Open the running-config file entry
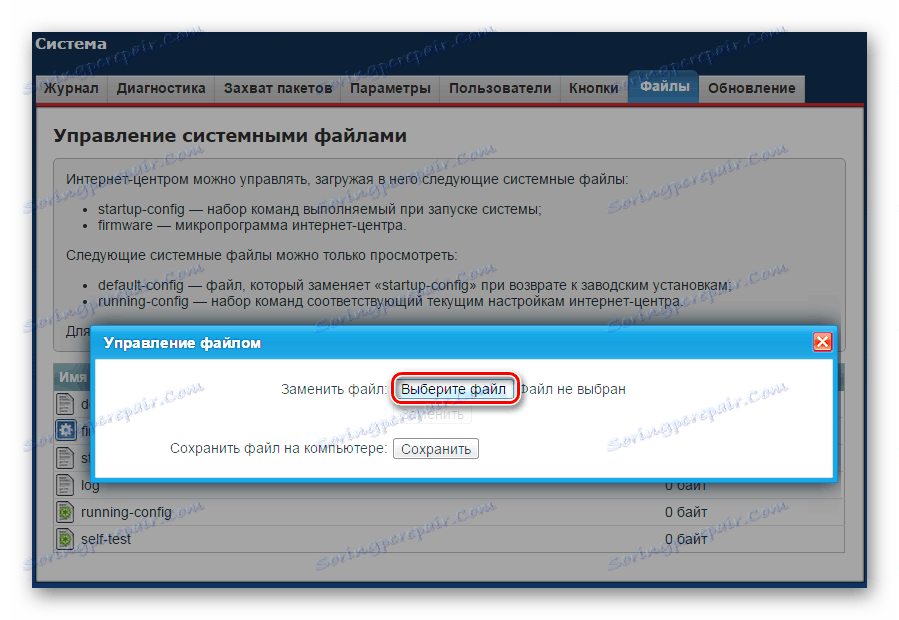 126,511
